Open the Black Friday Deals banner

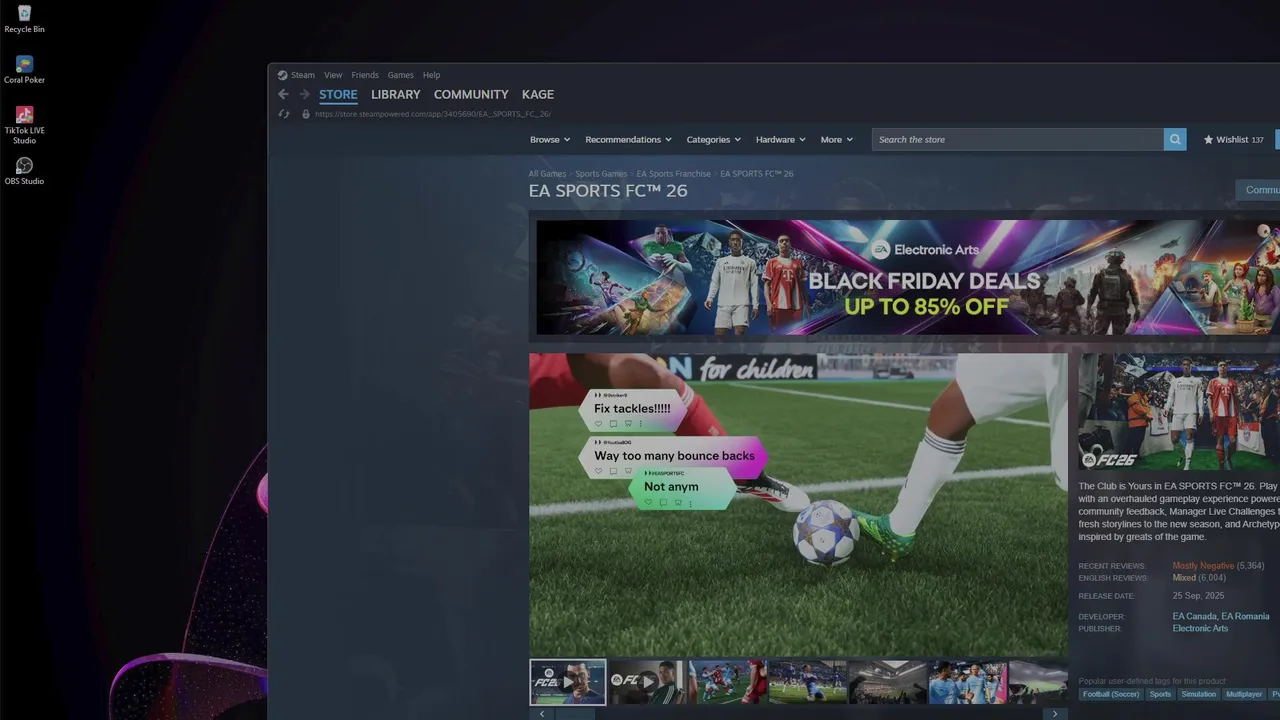pyautogui.click(x=908, y=277)
